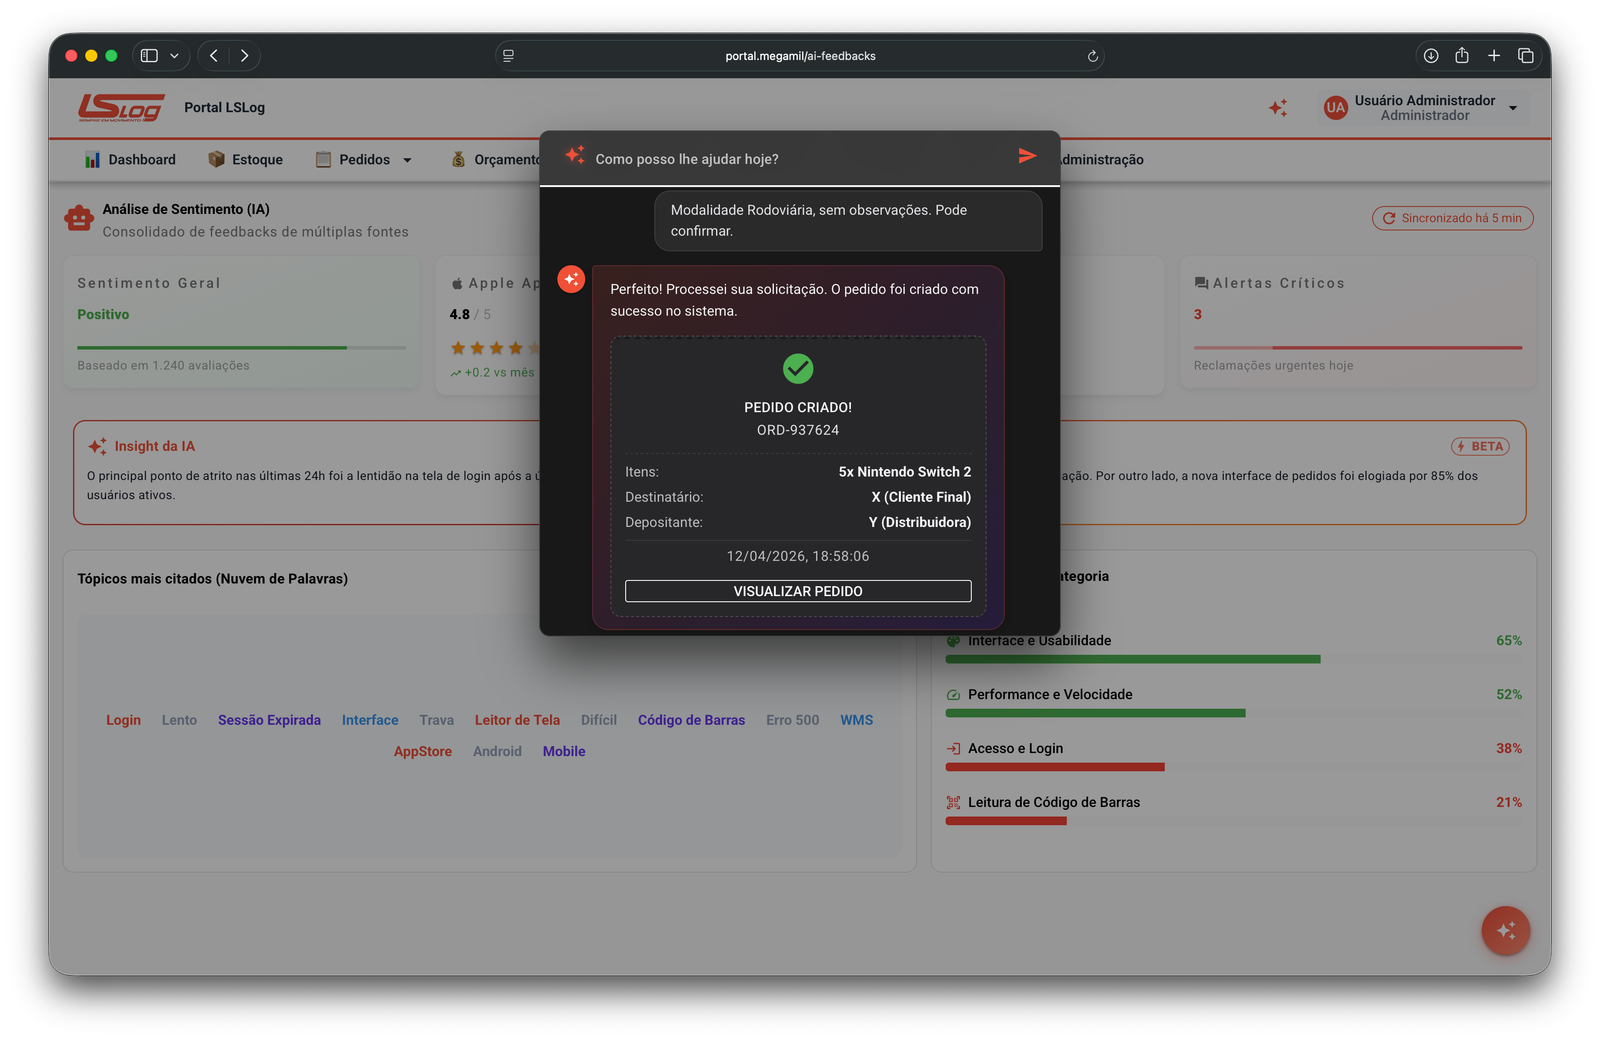Screen dimensions: 1600x1040
Task: Select the word Login in the word cloud
Action: point(123,719)
